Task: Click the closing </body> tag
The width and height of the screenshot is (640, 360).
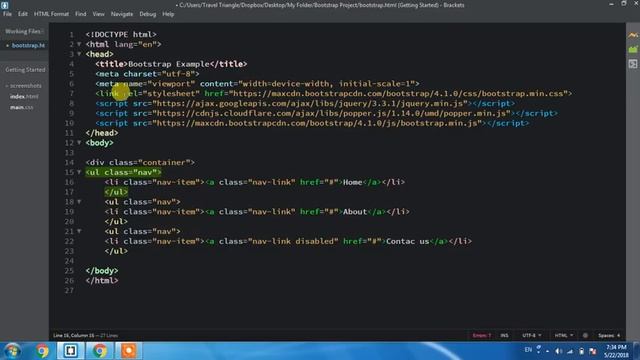Action: [x=102, y=271]
